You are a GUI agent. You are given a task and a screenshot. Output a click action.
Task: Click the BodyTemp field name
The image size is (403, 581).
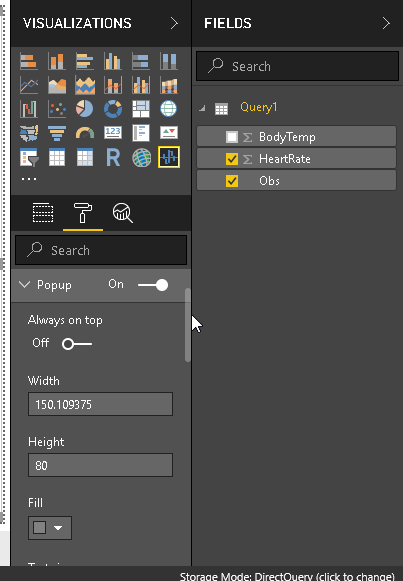287,137
